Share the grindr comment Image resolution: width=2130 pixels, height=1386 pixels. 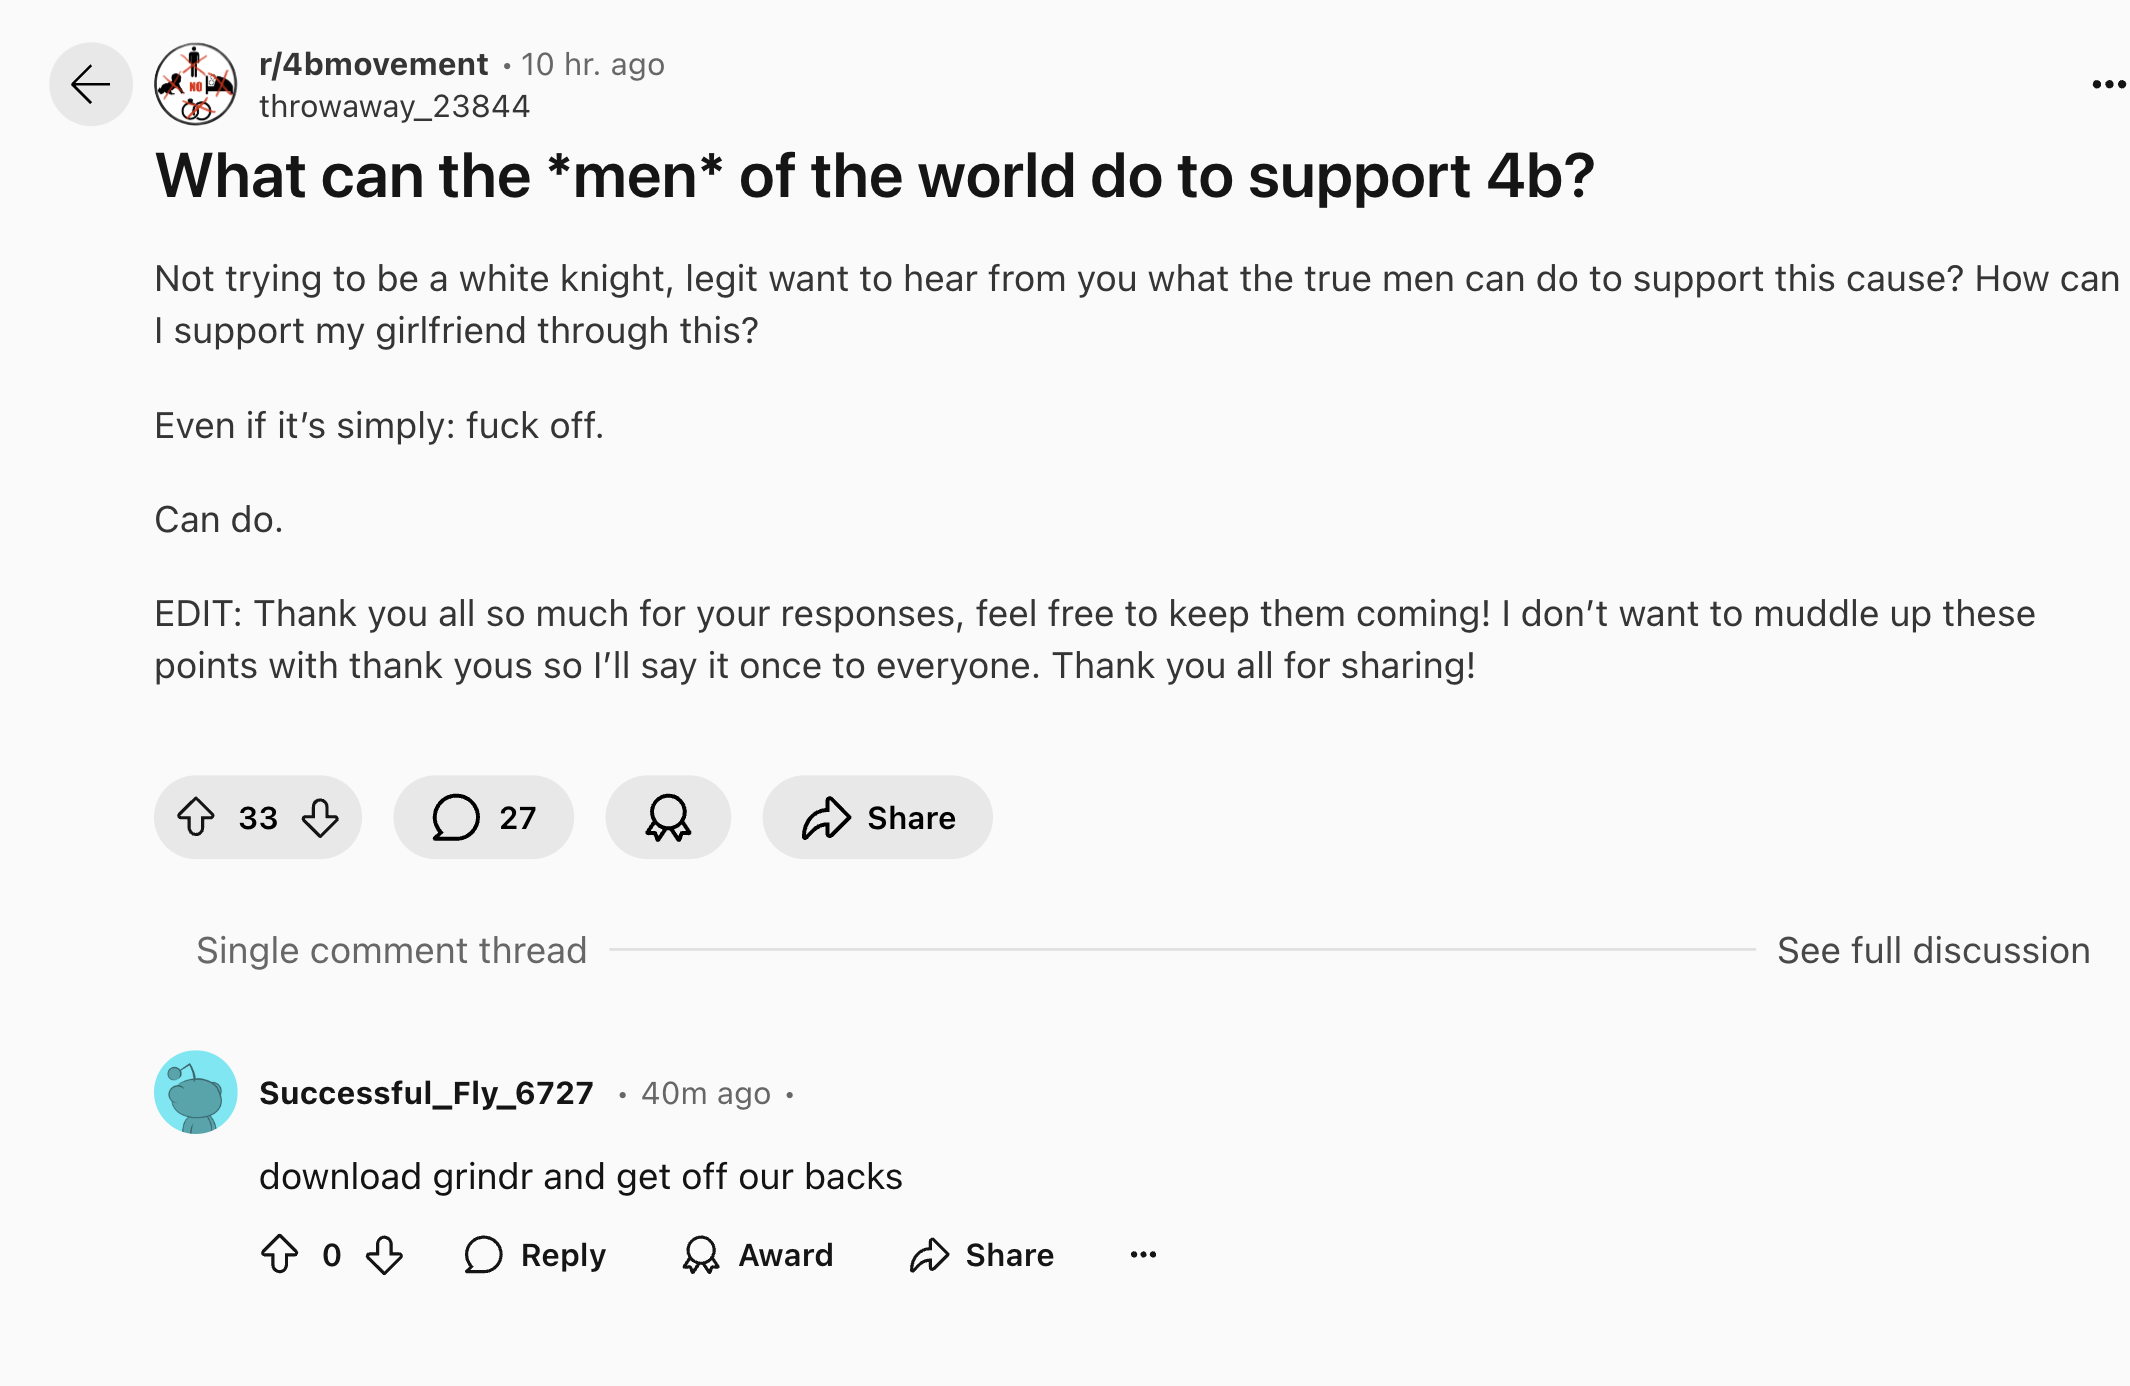pos(982,1254)
